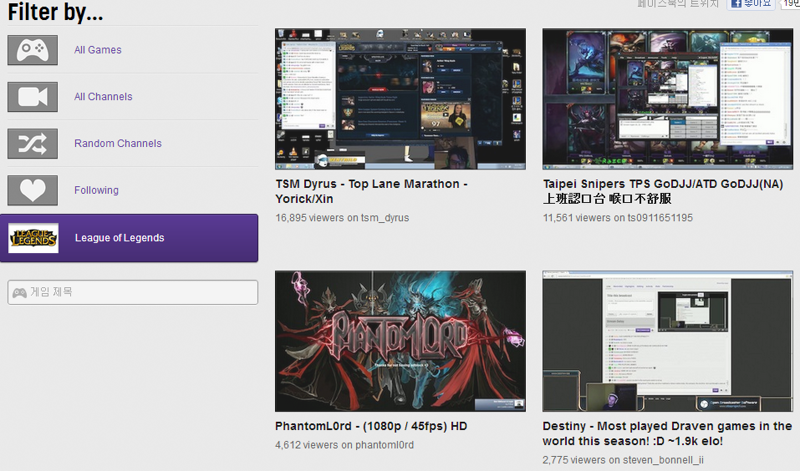The image size is (800, 471).
Task: Click the title TSM Dyrus - Top Lane Marathon
Action: coord(371,191)
